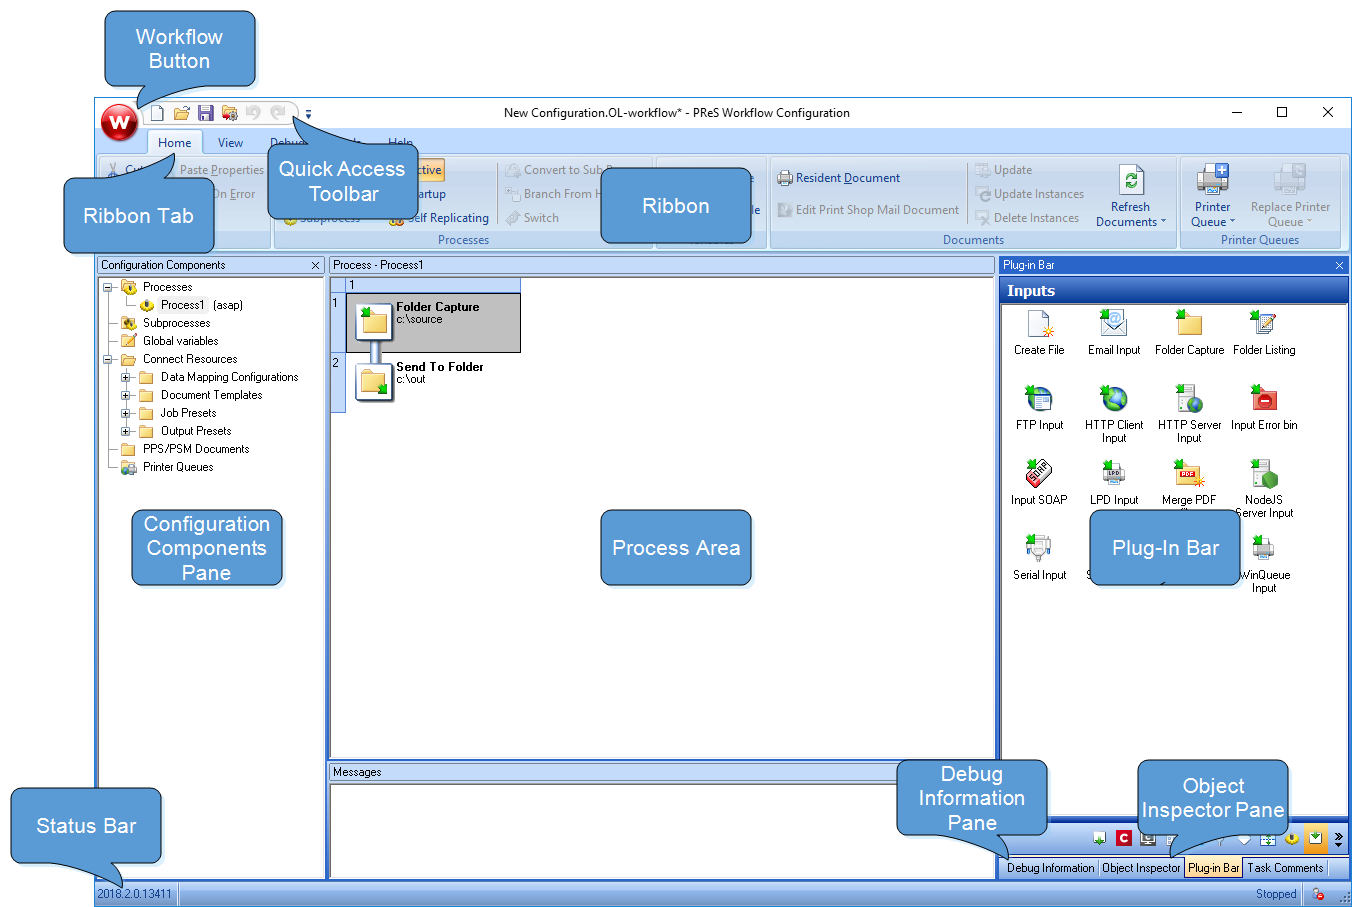Open the Customize Quick Access Toolbar arrow
This screenshot has height=907, width=1352.
(308, 114)
